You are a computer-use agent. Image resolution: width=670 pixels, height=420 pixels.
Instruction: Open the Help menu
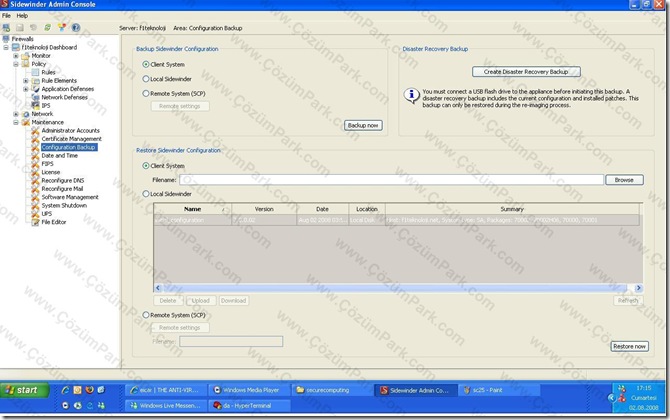(x=22, y=16)
